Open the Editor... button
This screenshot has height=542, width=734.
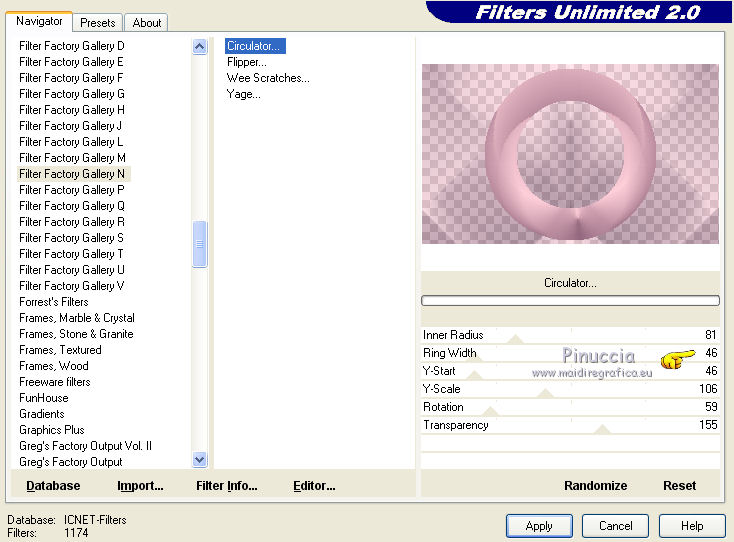(x=314, y=486)
